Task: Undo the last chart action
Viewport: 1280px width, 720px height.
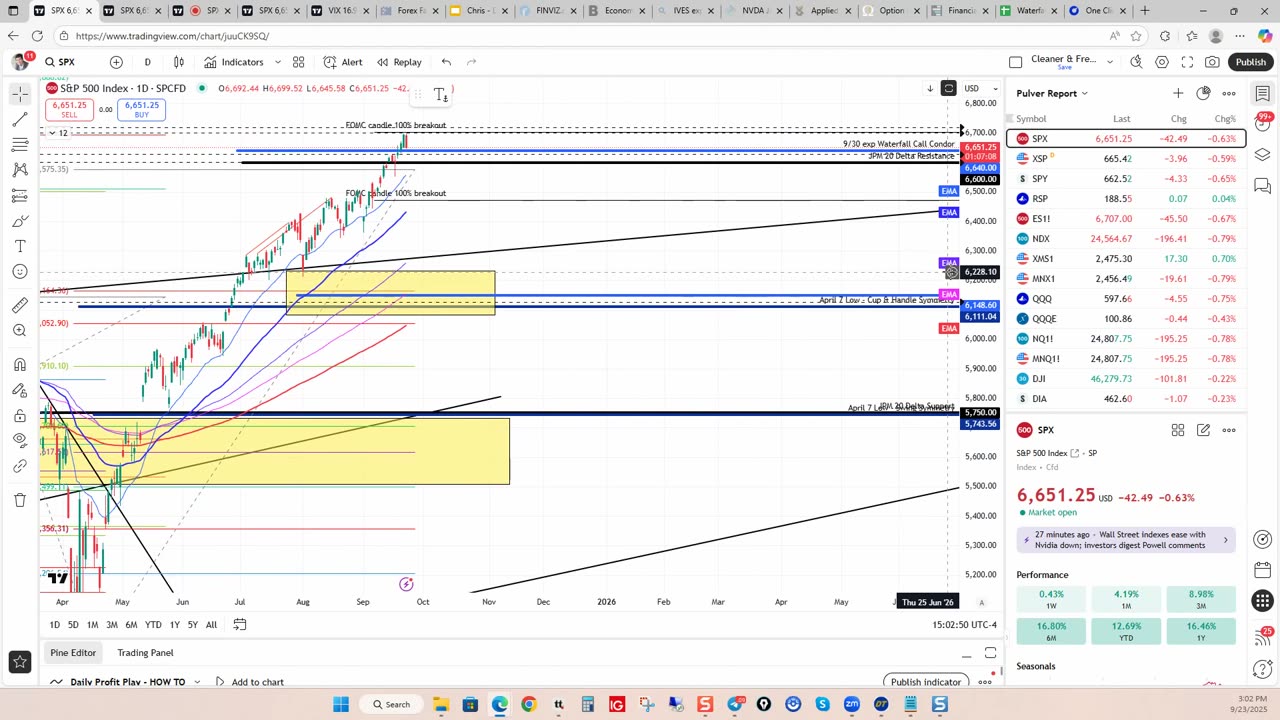Action: point(446,62)
